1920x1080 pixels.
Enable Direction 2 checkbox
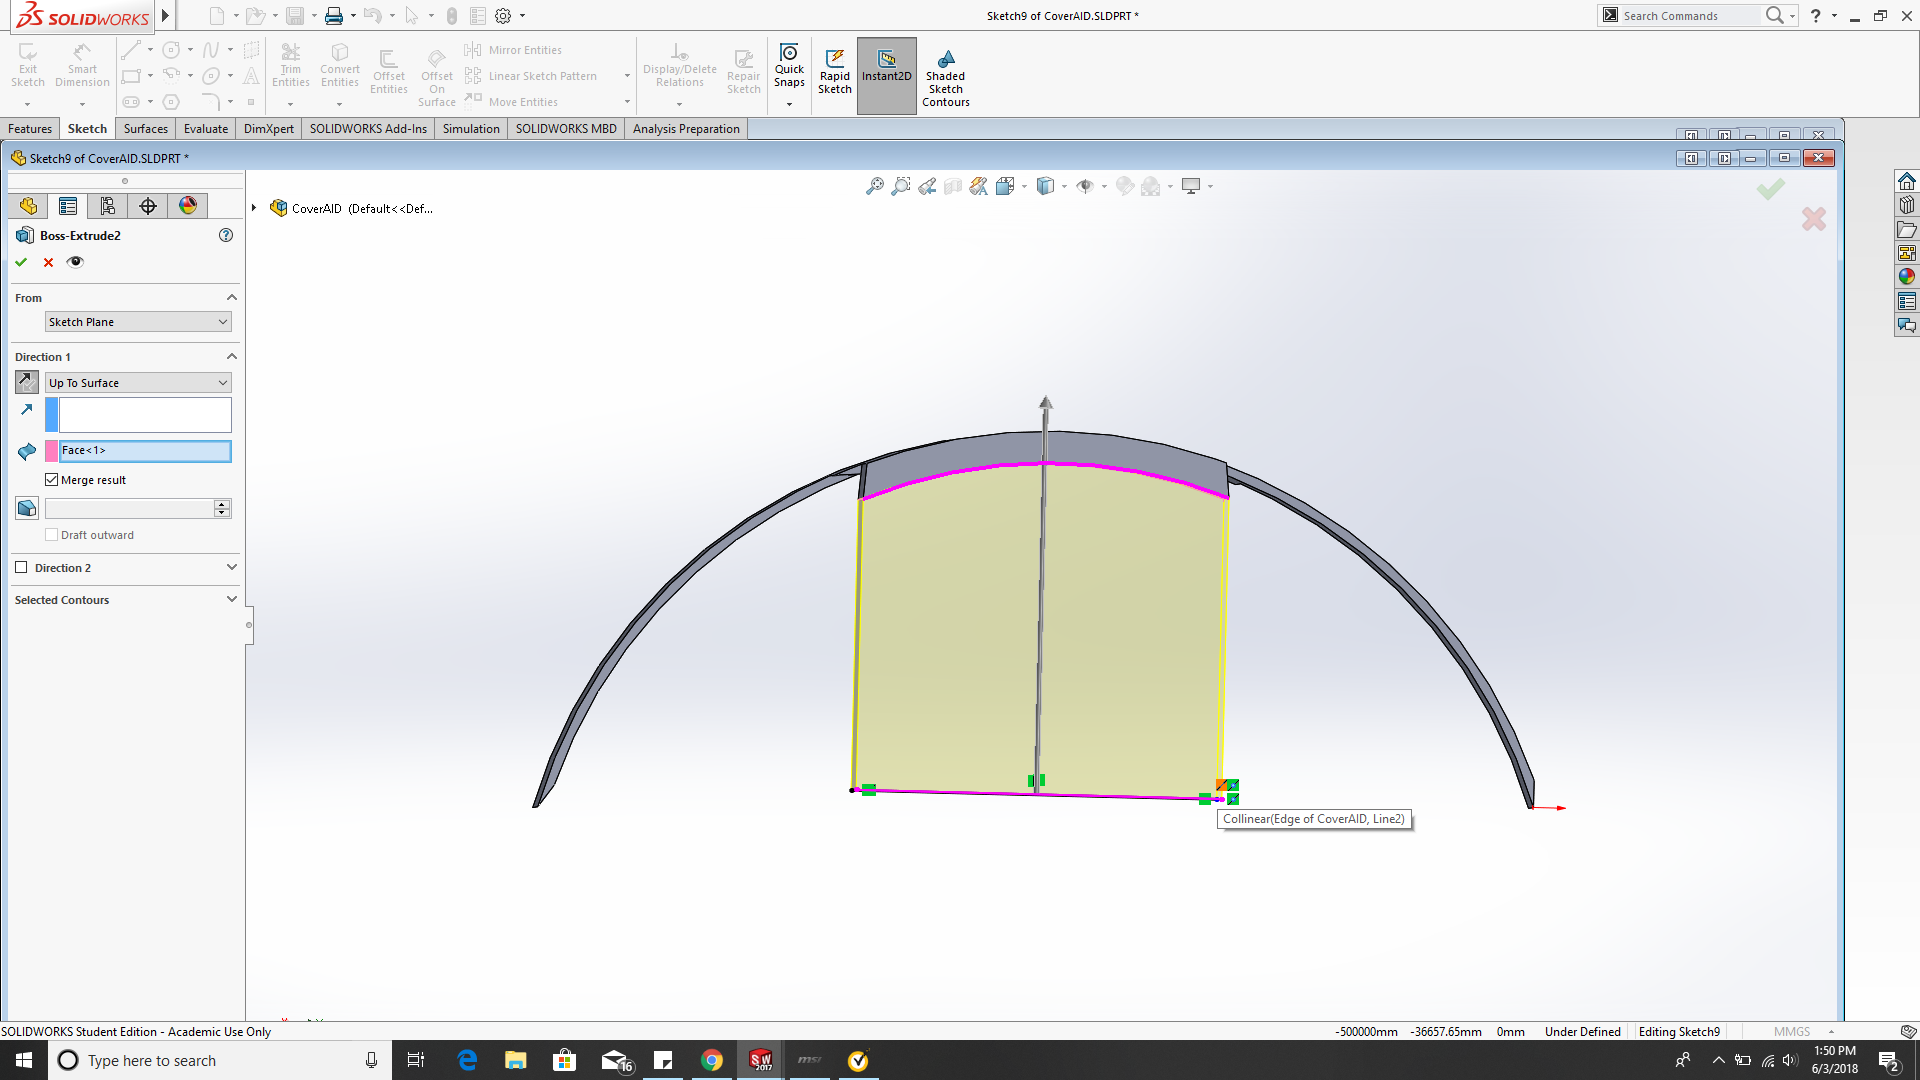pyautogui.click(x=21, y=567)
